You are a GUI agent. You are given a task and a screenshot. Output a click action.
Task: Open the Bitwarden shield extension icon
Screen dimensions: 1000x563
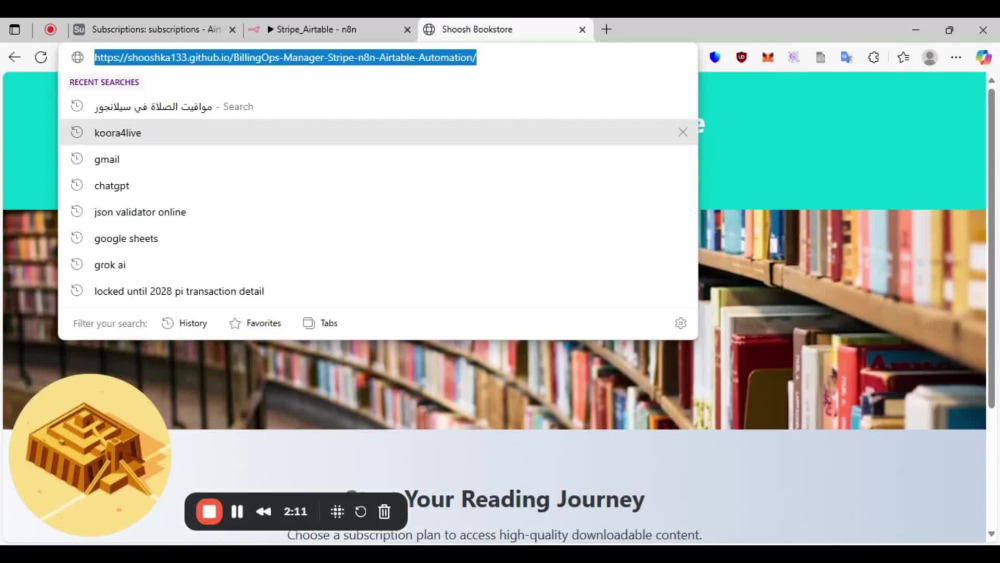coord(714,57)
